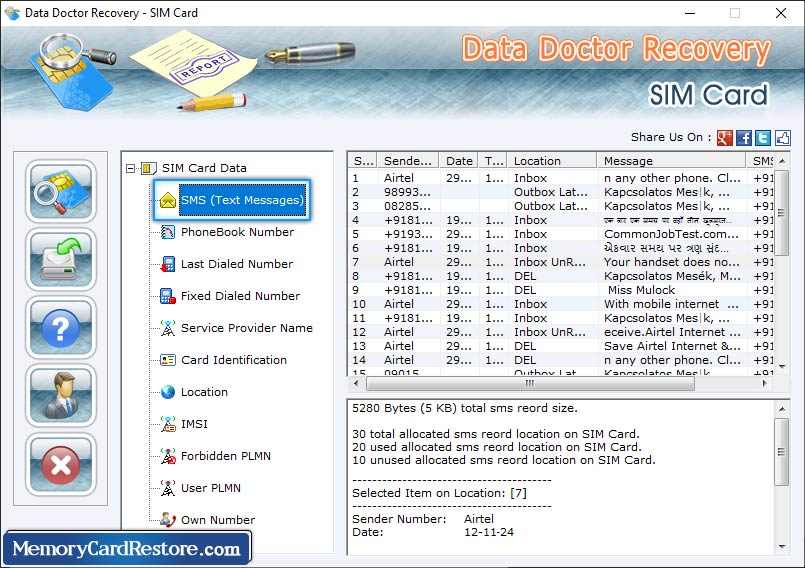This screenshot has width=805, height=568.
Task: Click the SMS table horizontal scrollbar thumb
Action: point(530,383)
